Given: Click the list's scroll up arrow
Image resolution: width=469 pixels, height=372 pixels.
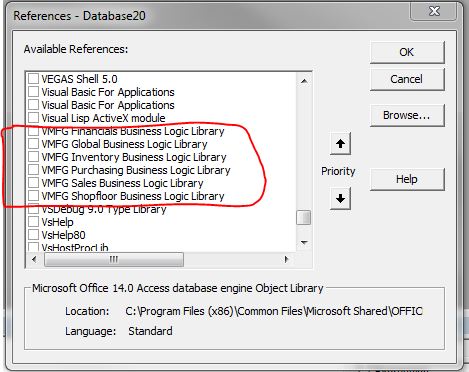Looking at the screenshot, I should [x=304, y=81].
